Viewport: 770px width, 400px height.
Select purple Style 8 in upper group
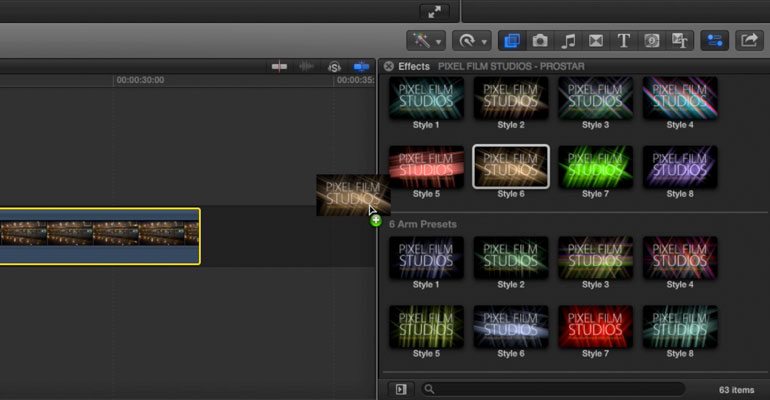[x=680, y=167]
